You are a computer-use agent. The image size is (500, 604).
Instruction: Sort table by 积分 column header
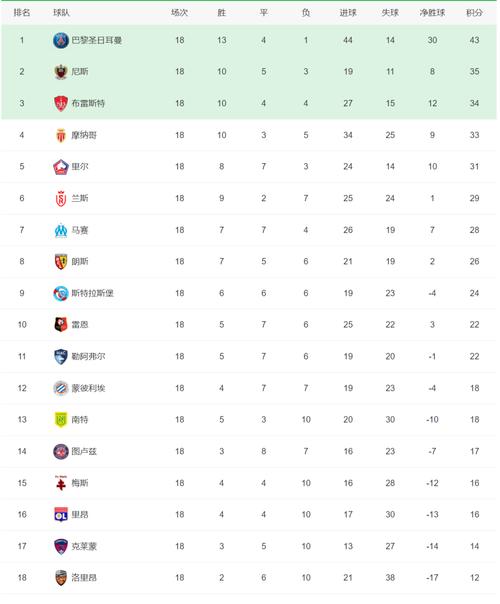(x=474, y=13)
